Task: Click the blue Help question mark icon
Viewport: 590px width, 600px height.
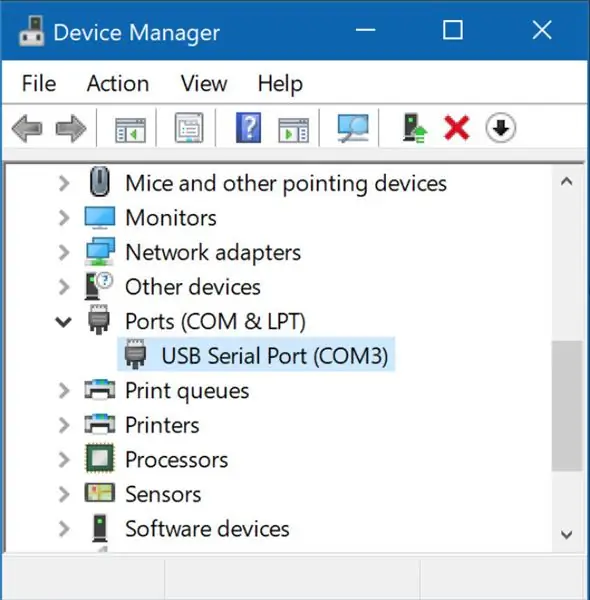Action: point(248,128)
